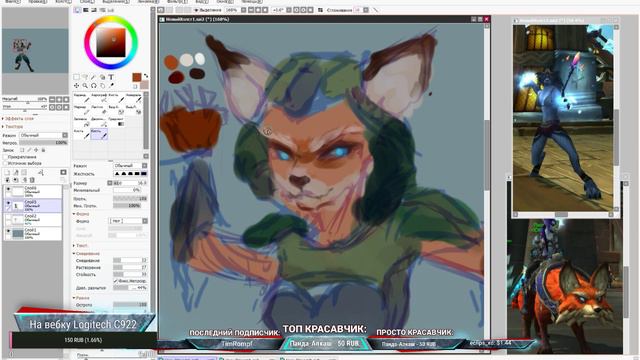
Task: Swap foreground and background colors
Action: point(146,76)
